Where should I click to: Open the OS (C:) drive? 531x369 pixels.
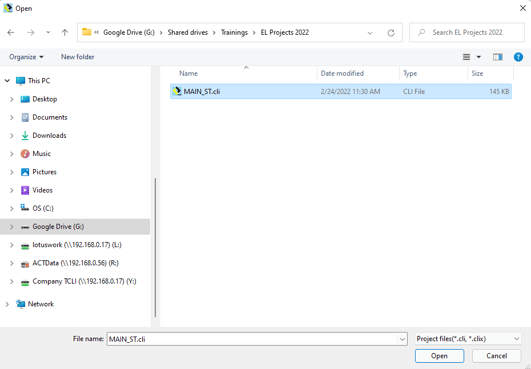pos(43,209)
